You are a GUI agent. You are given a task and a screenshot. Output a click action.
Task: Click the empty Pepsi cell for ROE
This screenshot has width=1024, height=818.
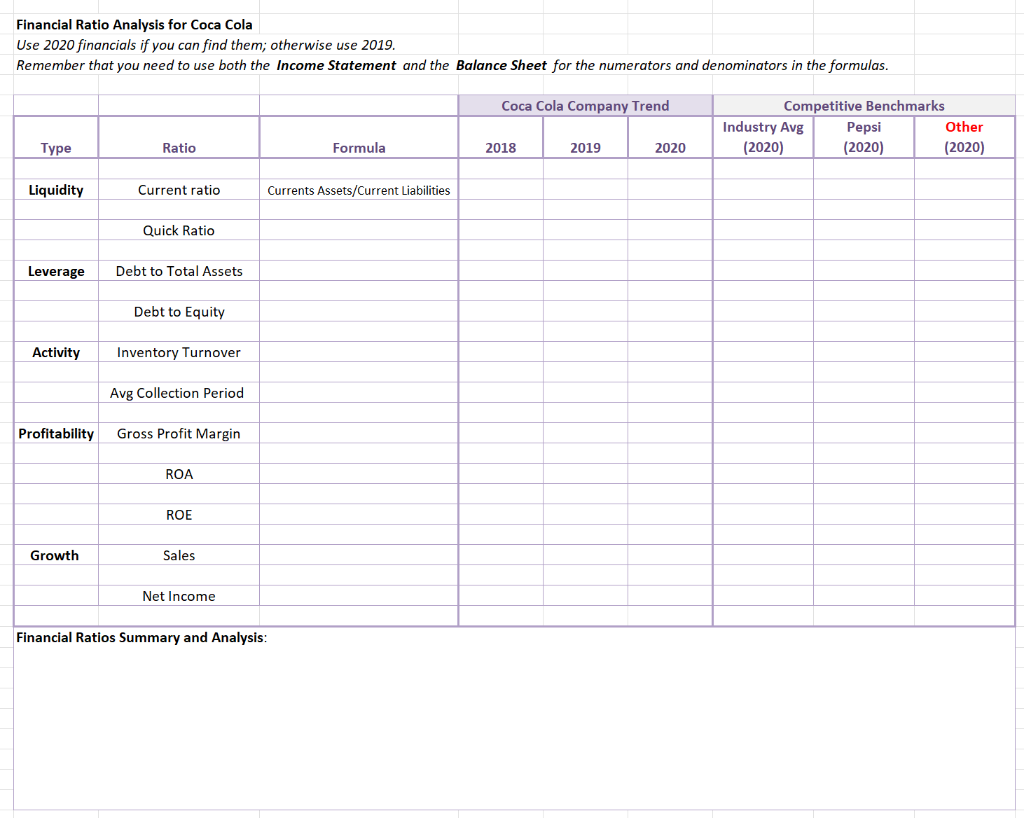click(x=863, y=514)
